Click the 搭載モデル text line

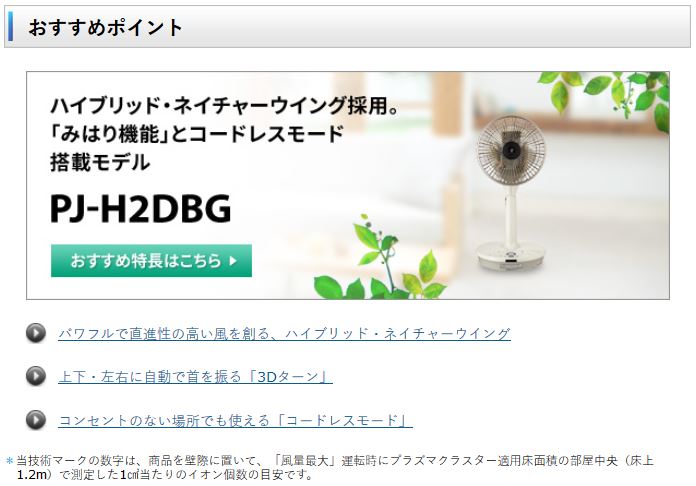tap(100, 162)
